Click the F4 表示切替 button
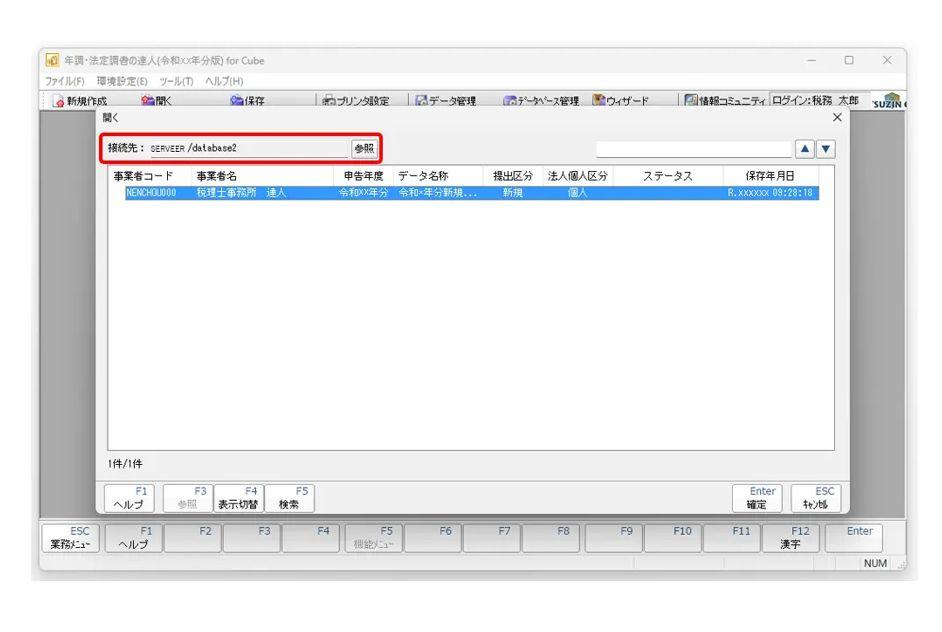 [239, 498]
